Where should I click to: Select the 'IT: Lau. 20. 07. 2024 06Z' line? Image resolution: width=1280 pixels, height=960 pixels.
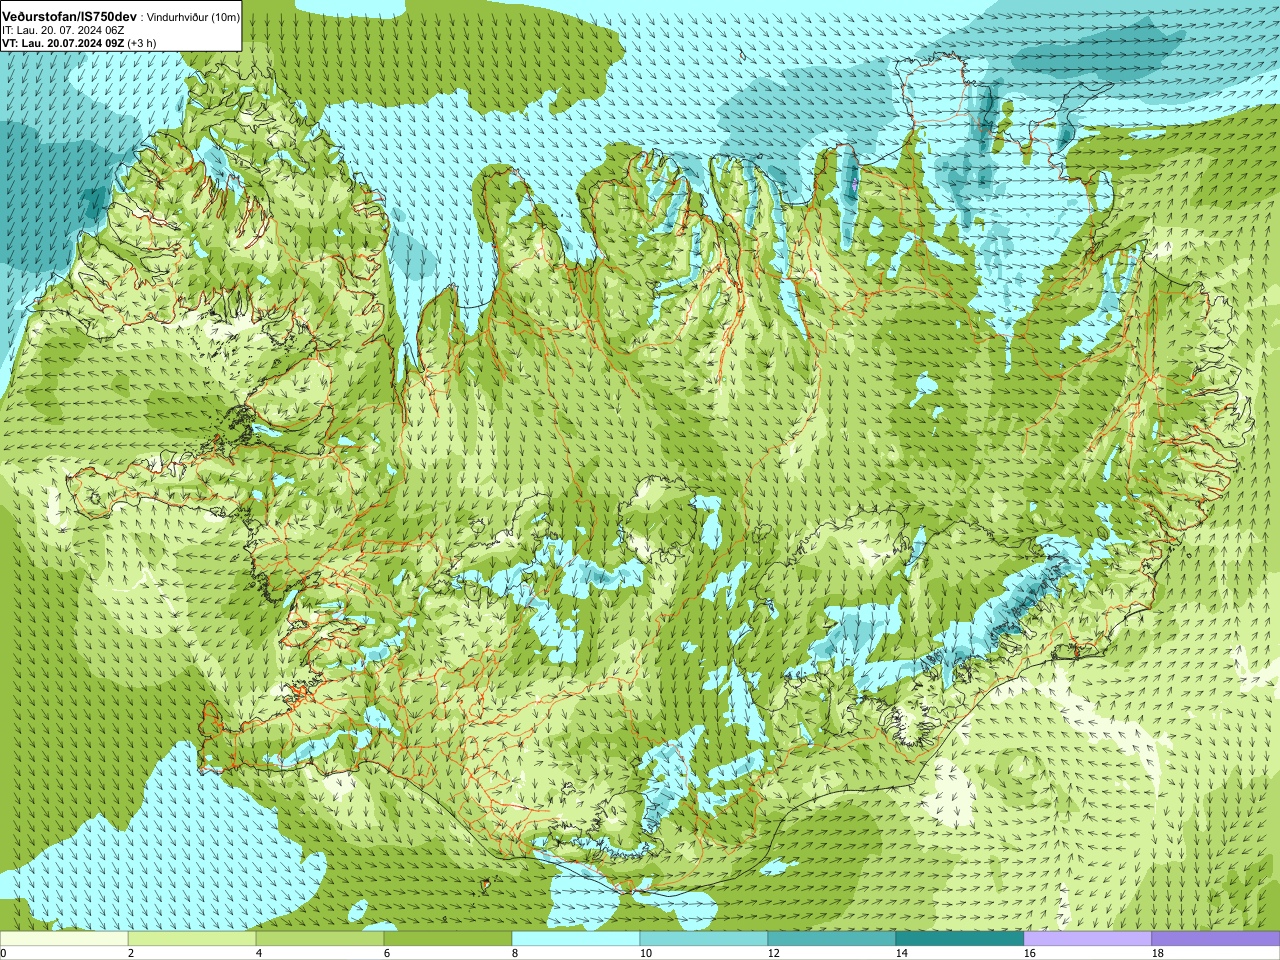pyautogui.click(x=63, y=31)
